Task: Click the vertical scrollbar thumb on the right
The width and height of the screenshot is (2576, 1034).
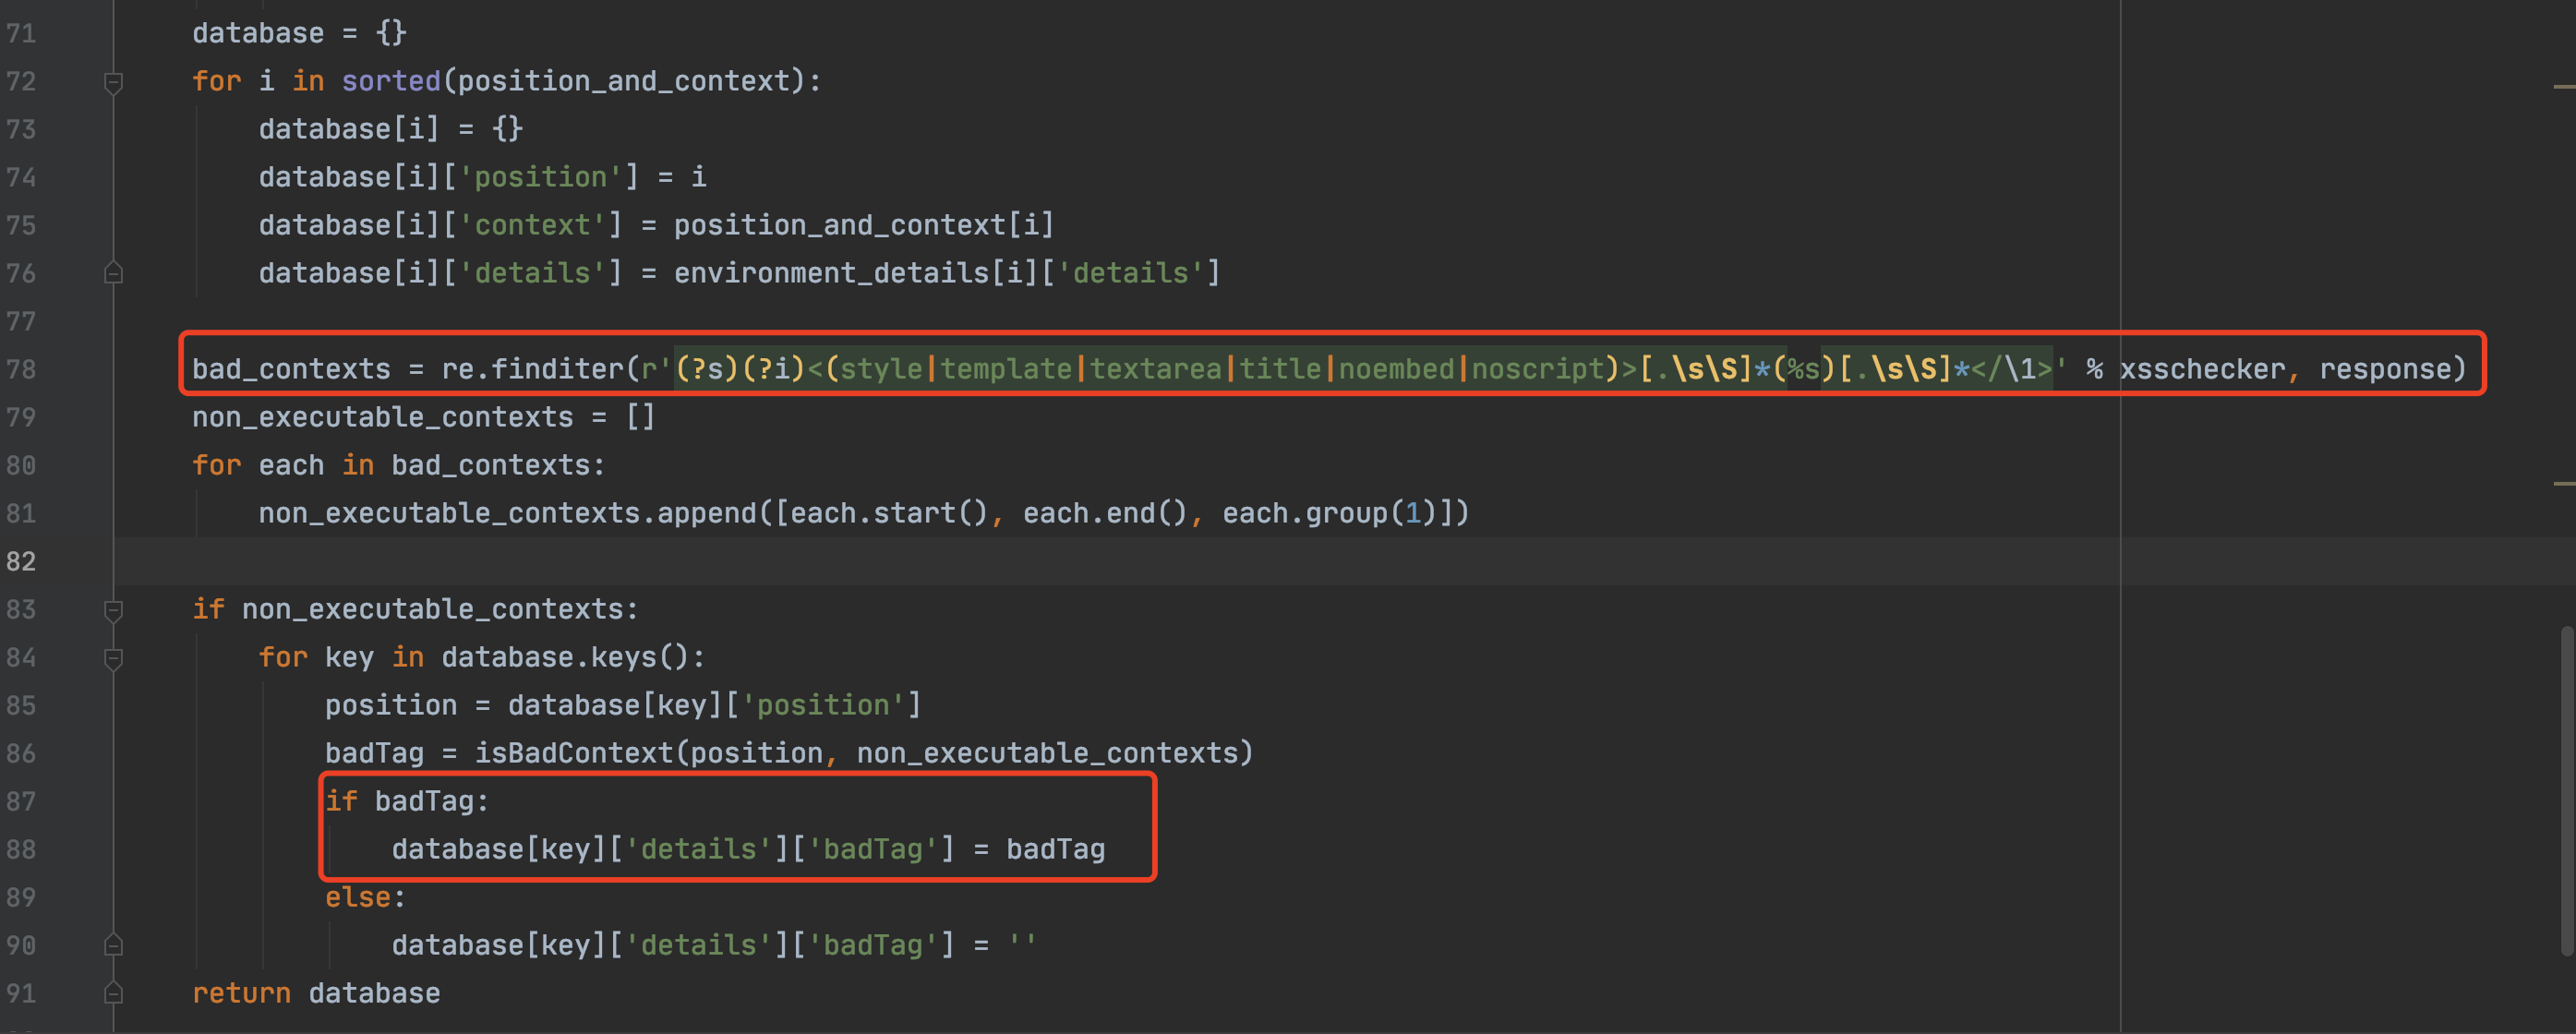Action: click(x=2566, y=790)
